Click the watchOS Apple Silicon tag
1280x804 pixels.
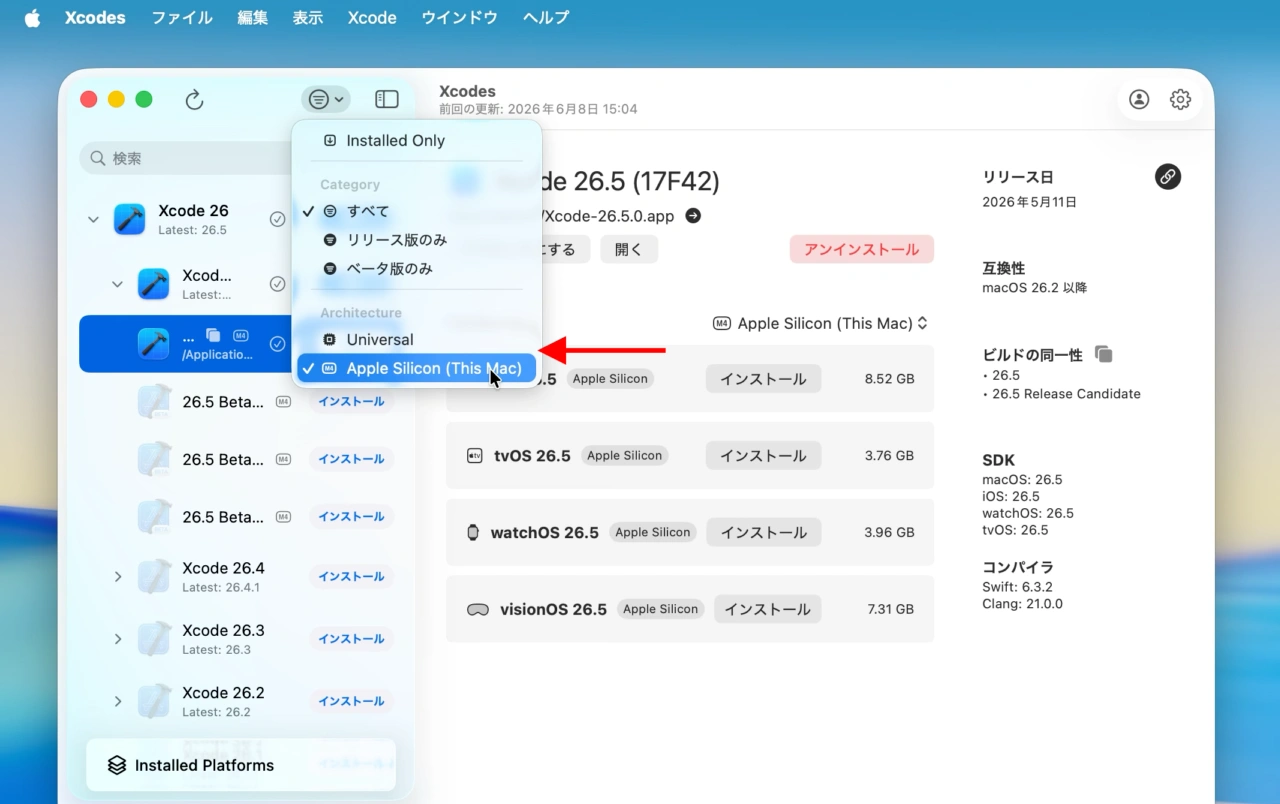tap(653, 532)
